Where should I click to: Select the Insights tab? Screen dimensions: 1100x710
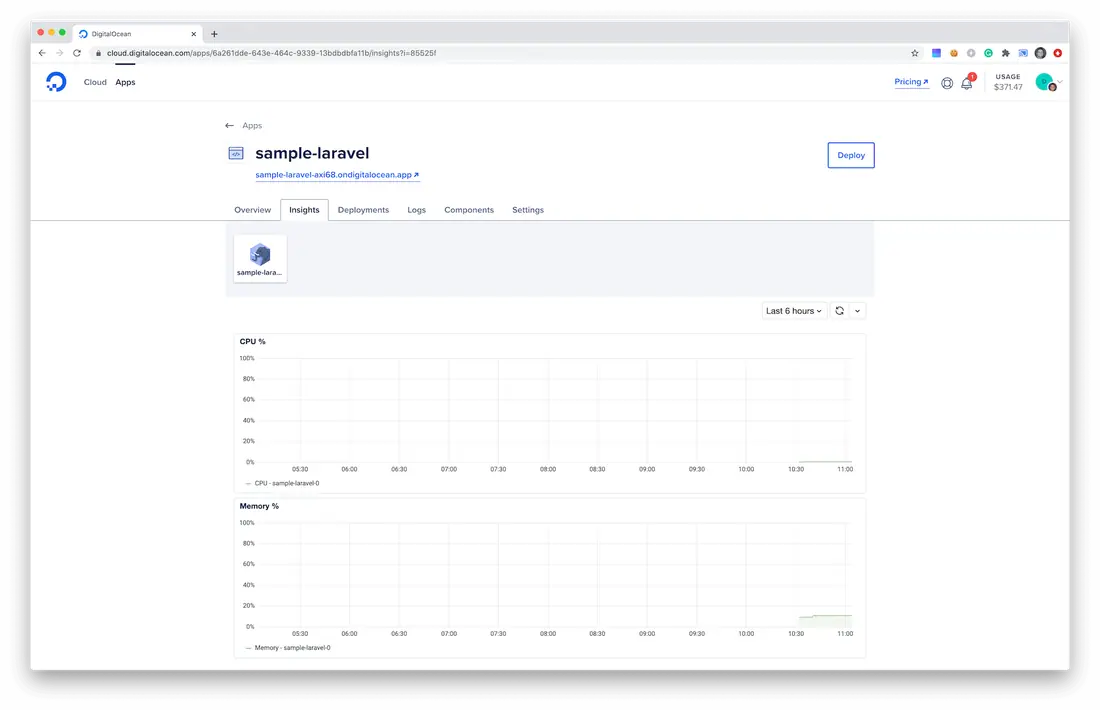[x=304, y=210]
